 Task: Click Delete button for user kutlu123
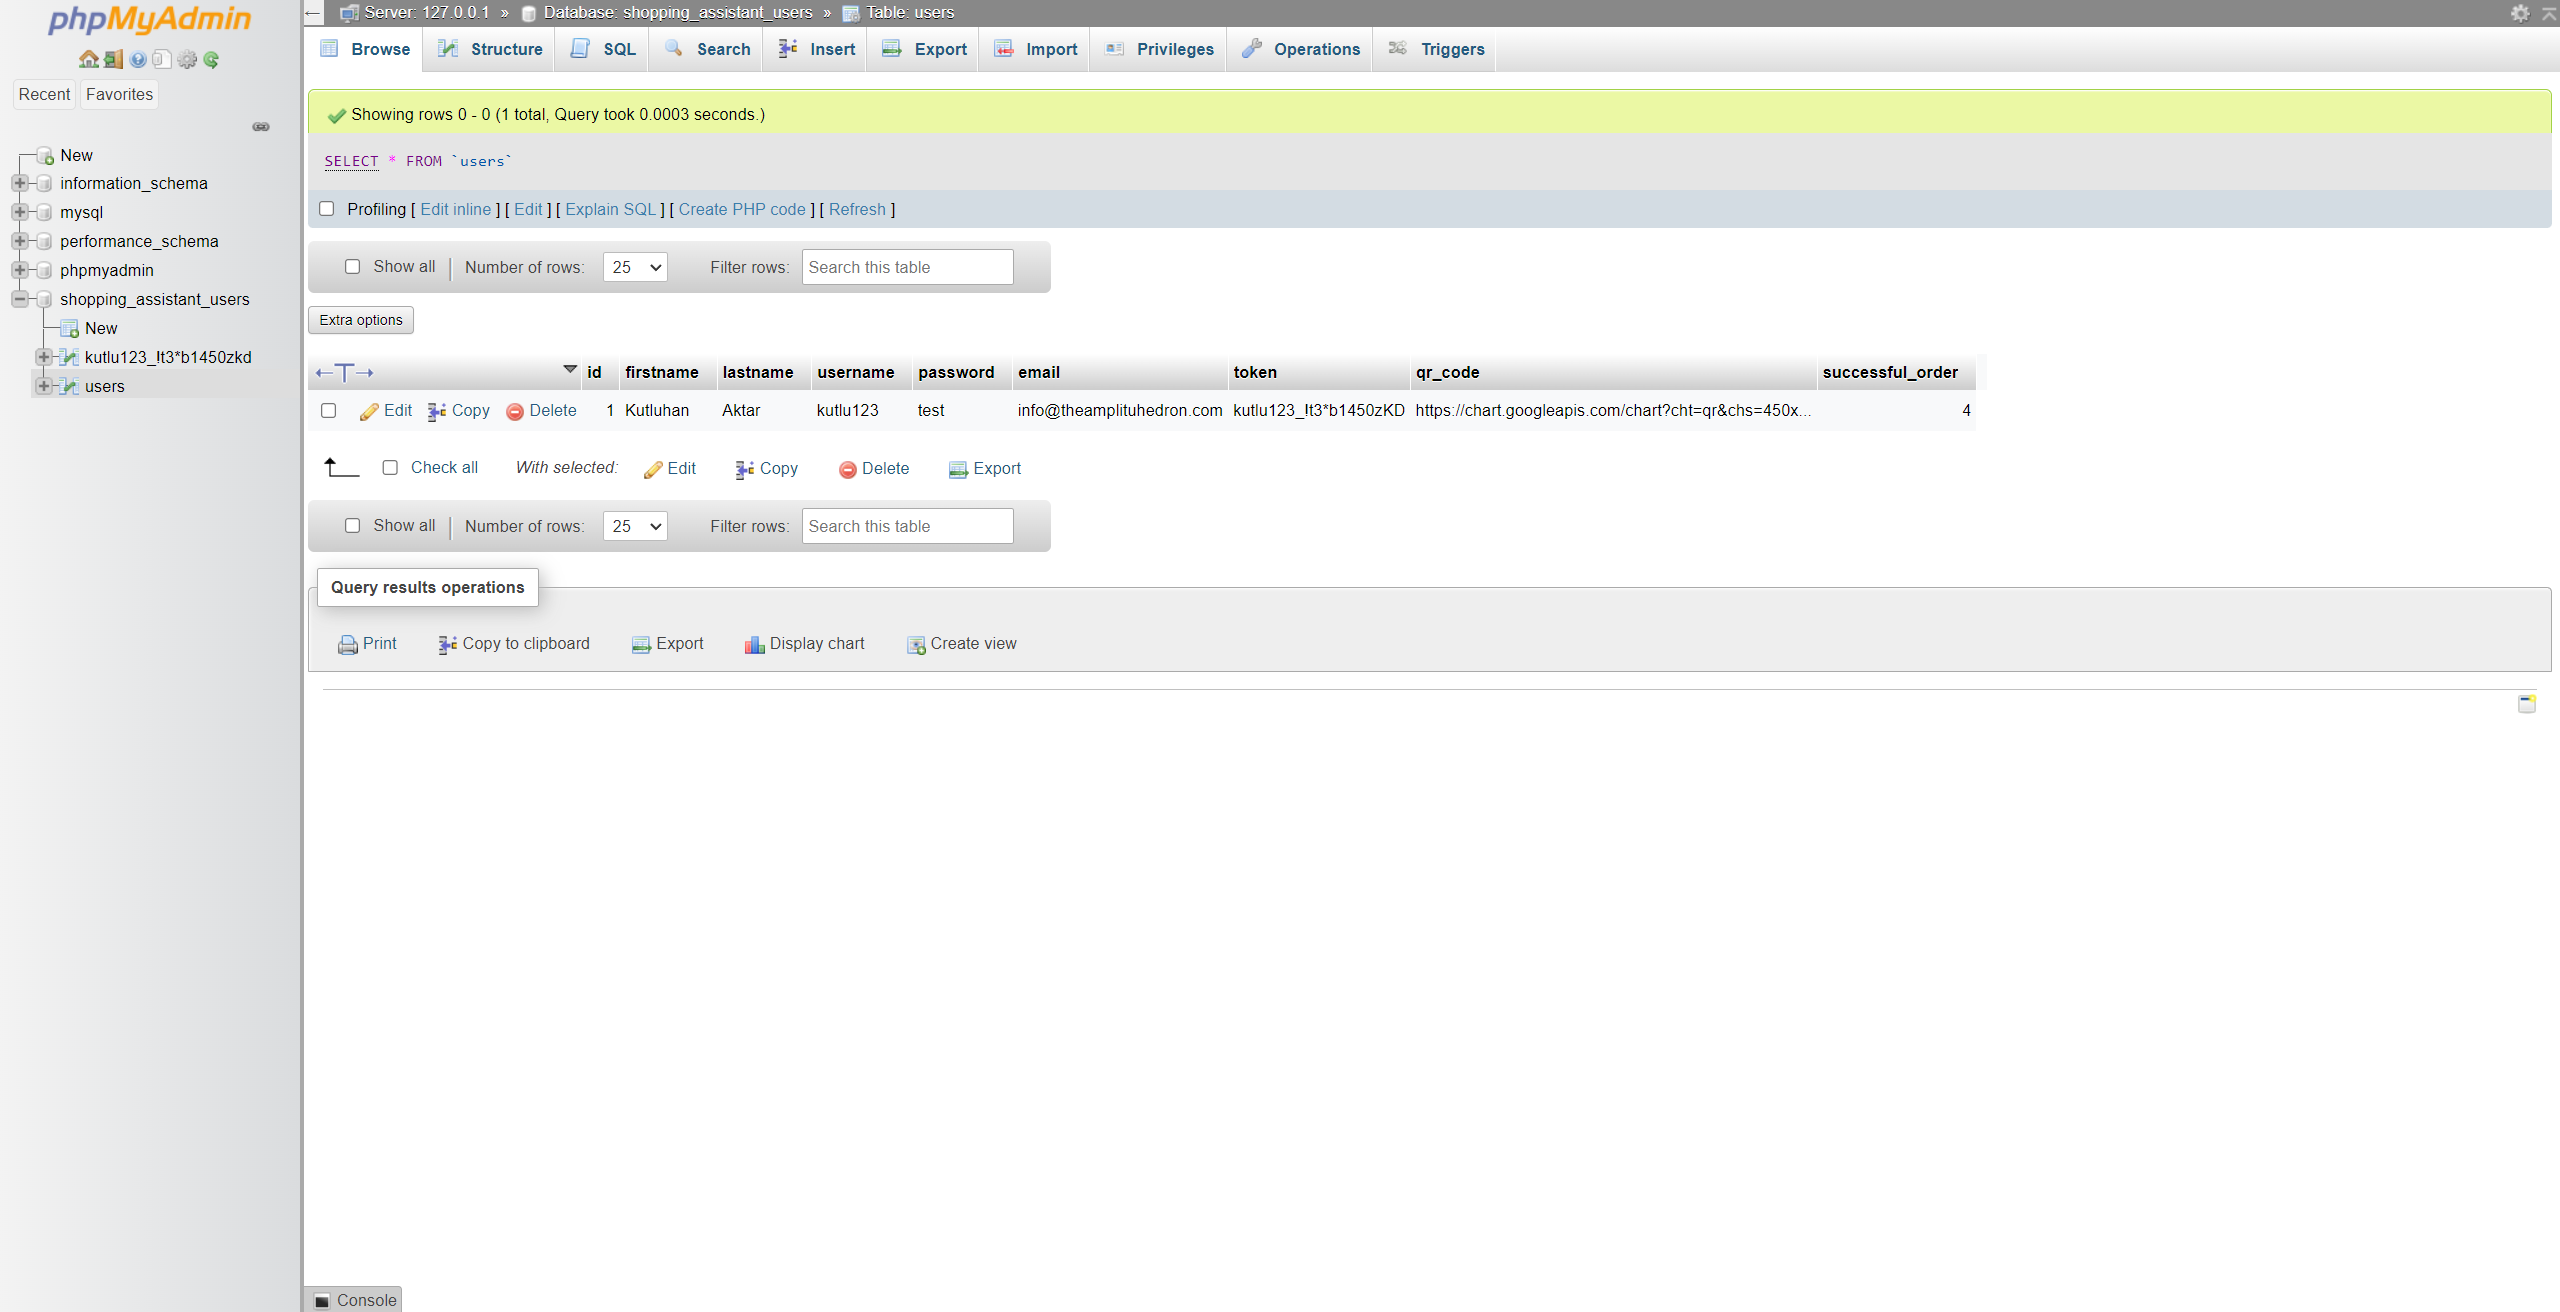tap(540, 410)
